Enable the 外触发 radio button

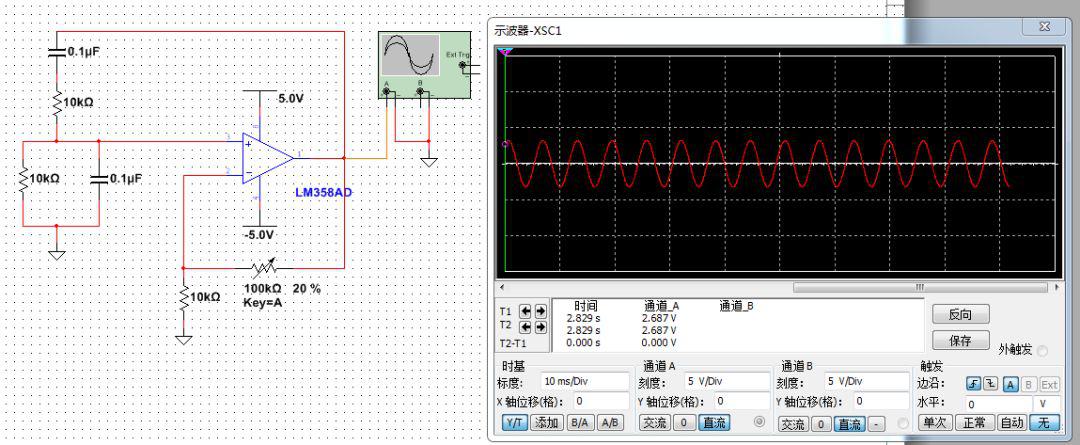click(x=1043, y=350)
